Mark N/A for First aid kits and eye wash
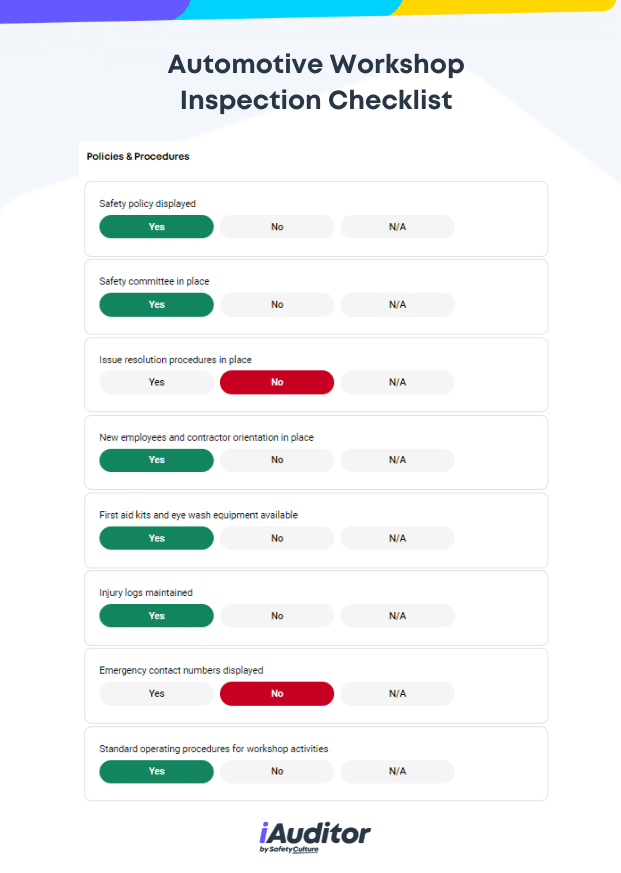The width and height of the screenshot is (621, 873). (x=398, y=538)
